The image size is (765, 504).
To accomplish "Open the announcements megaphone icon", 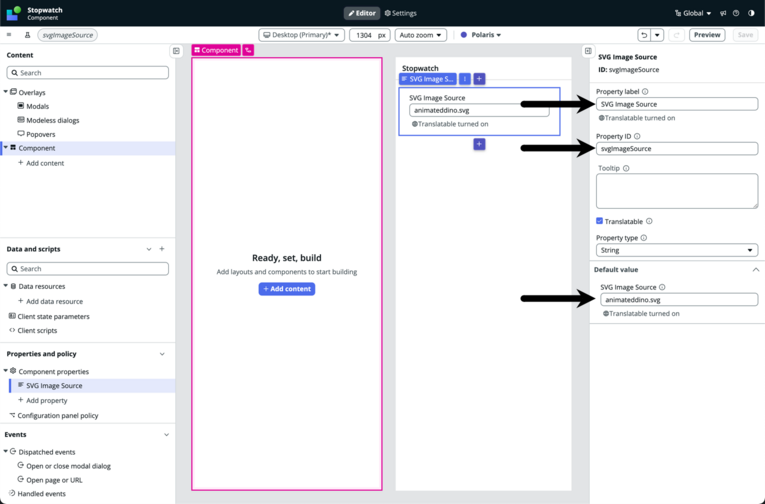I will (723, 13).
